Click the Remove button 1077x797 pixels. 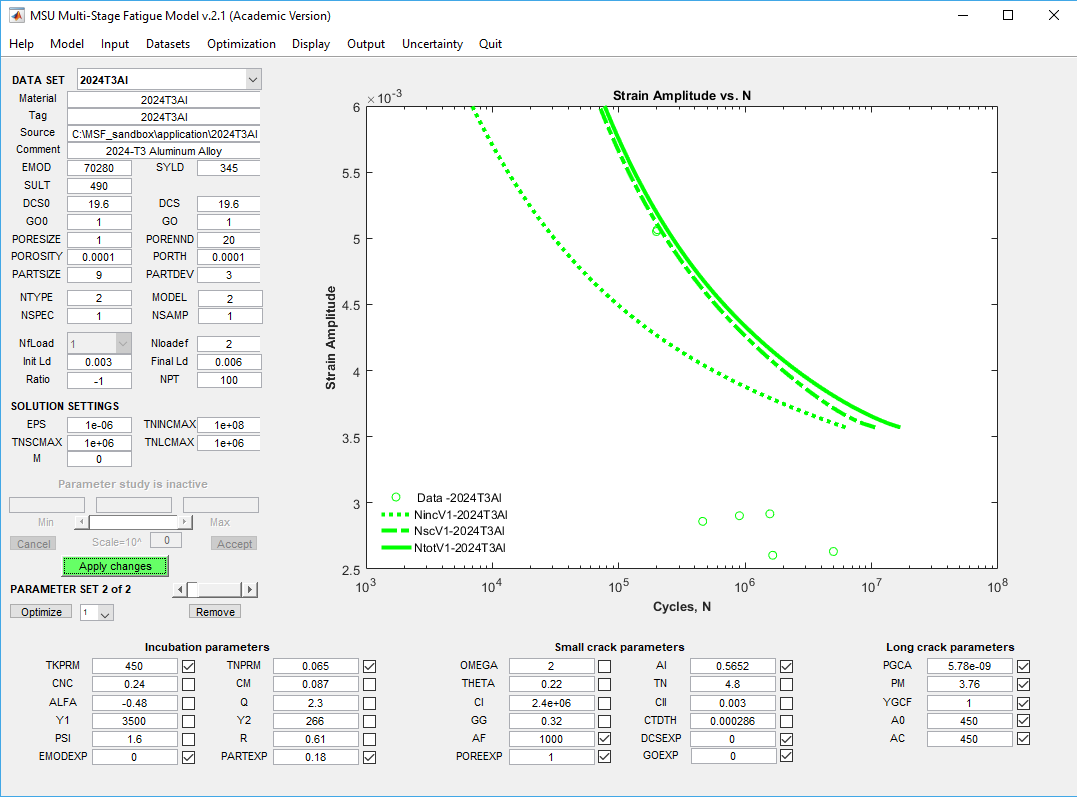215,612
